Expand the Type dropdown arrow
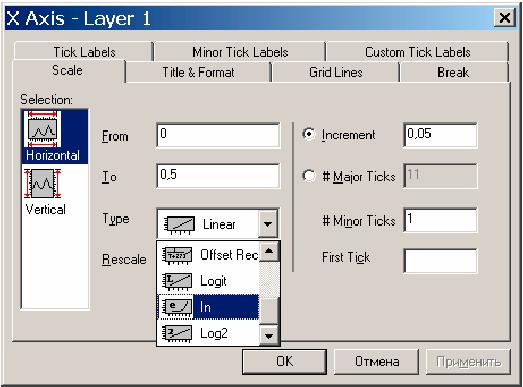 [x=268, y=224]
